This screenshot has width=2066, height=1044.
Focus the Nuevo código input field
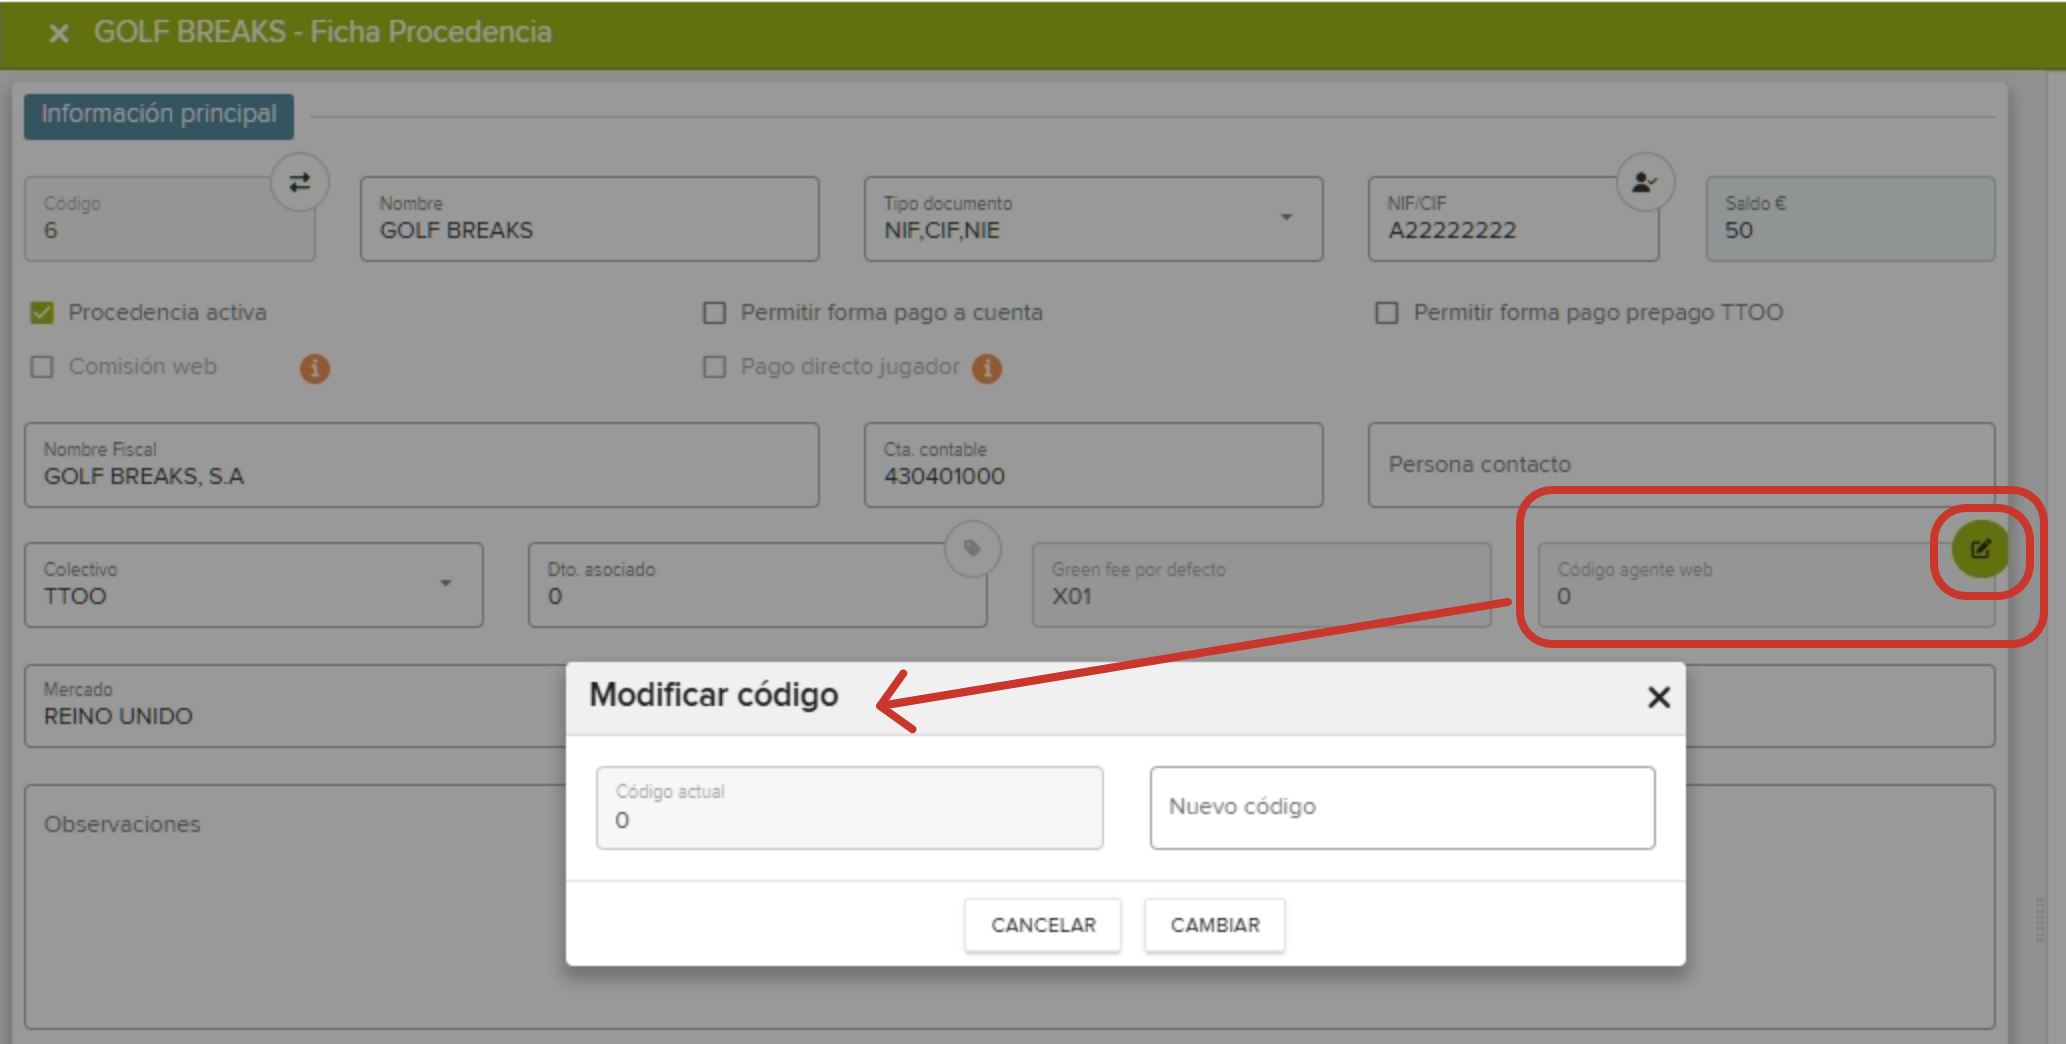pos(1402,808)
